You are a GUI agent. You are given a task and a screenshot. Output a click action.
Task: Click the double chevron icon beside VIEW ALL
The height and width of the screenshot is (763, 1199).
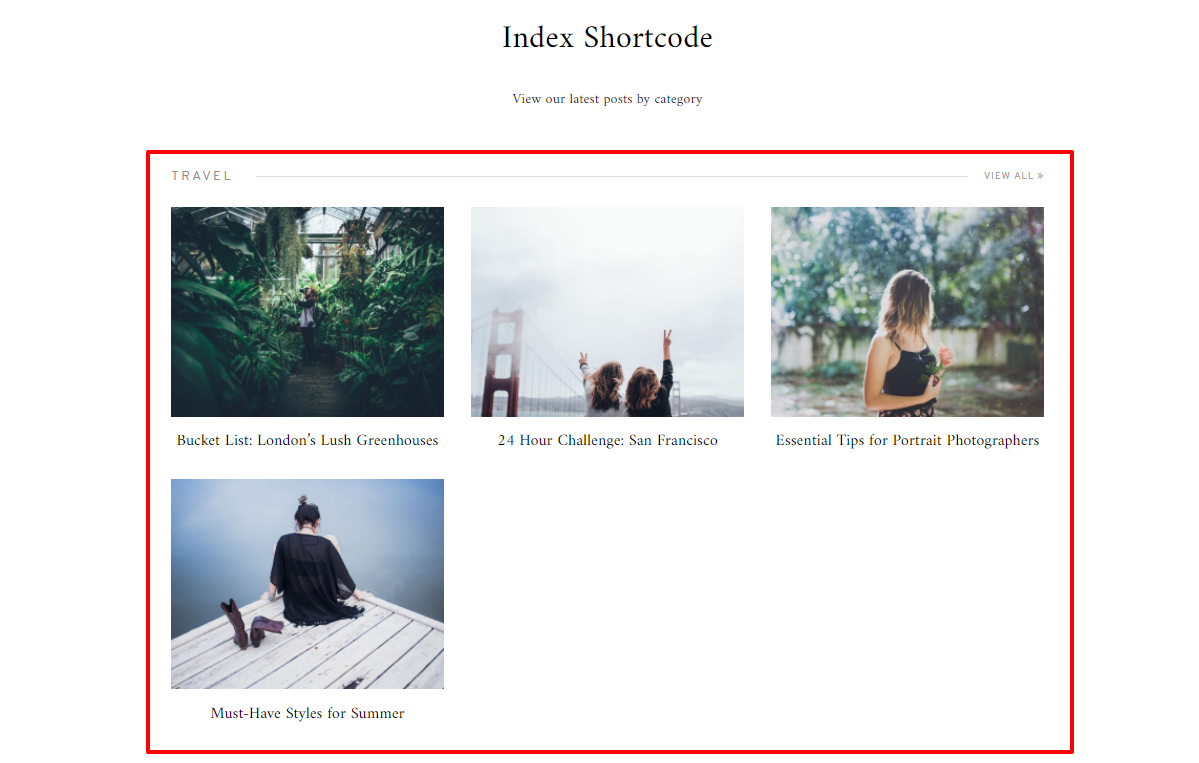(1040, 176)
